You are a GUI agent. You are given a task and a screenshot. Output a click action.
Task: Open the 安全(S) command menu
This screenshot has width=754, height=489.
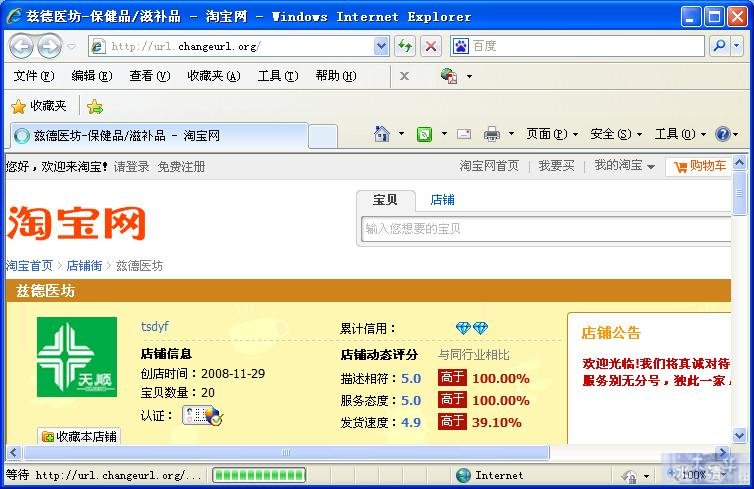pos(616,134)
